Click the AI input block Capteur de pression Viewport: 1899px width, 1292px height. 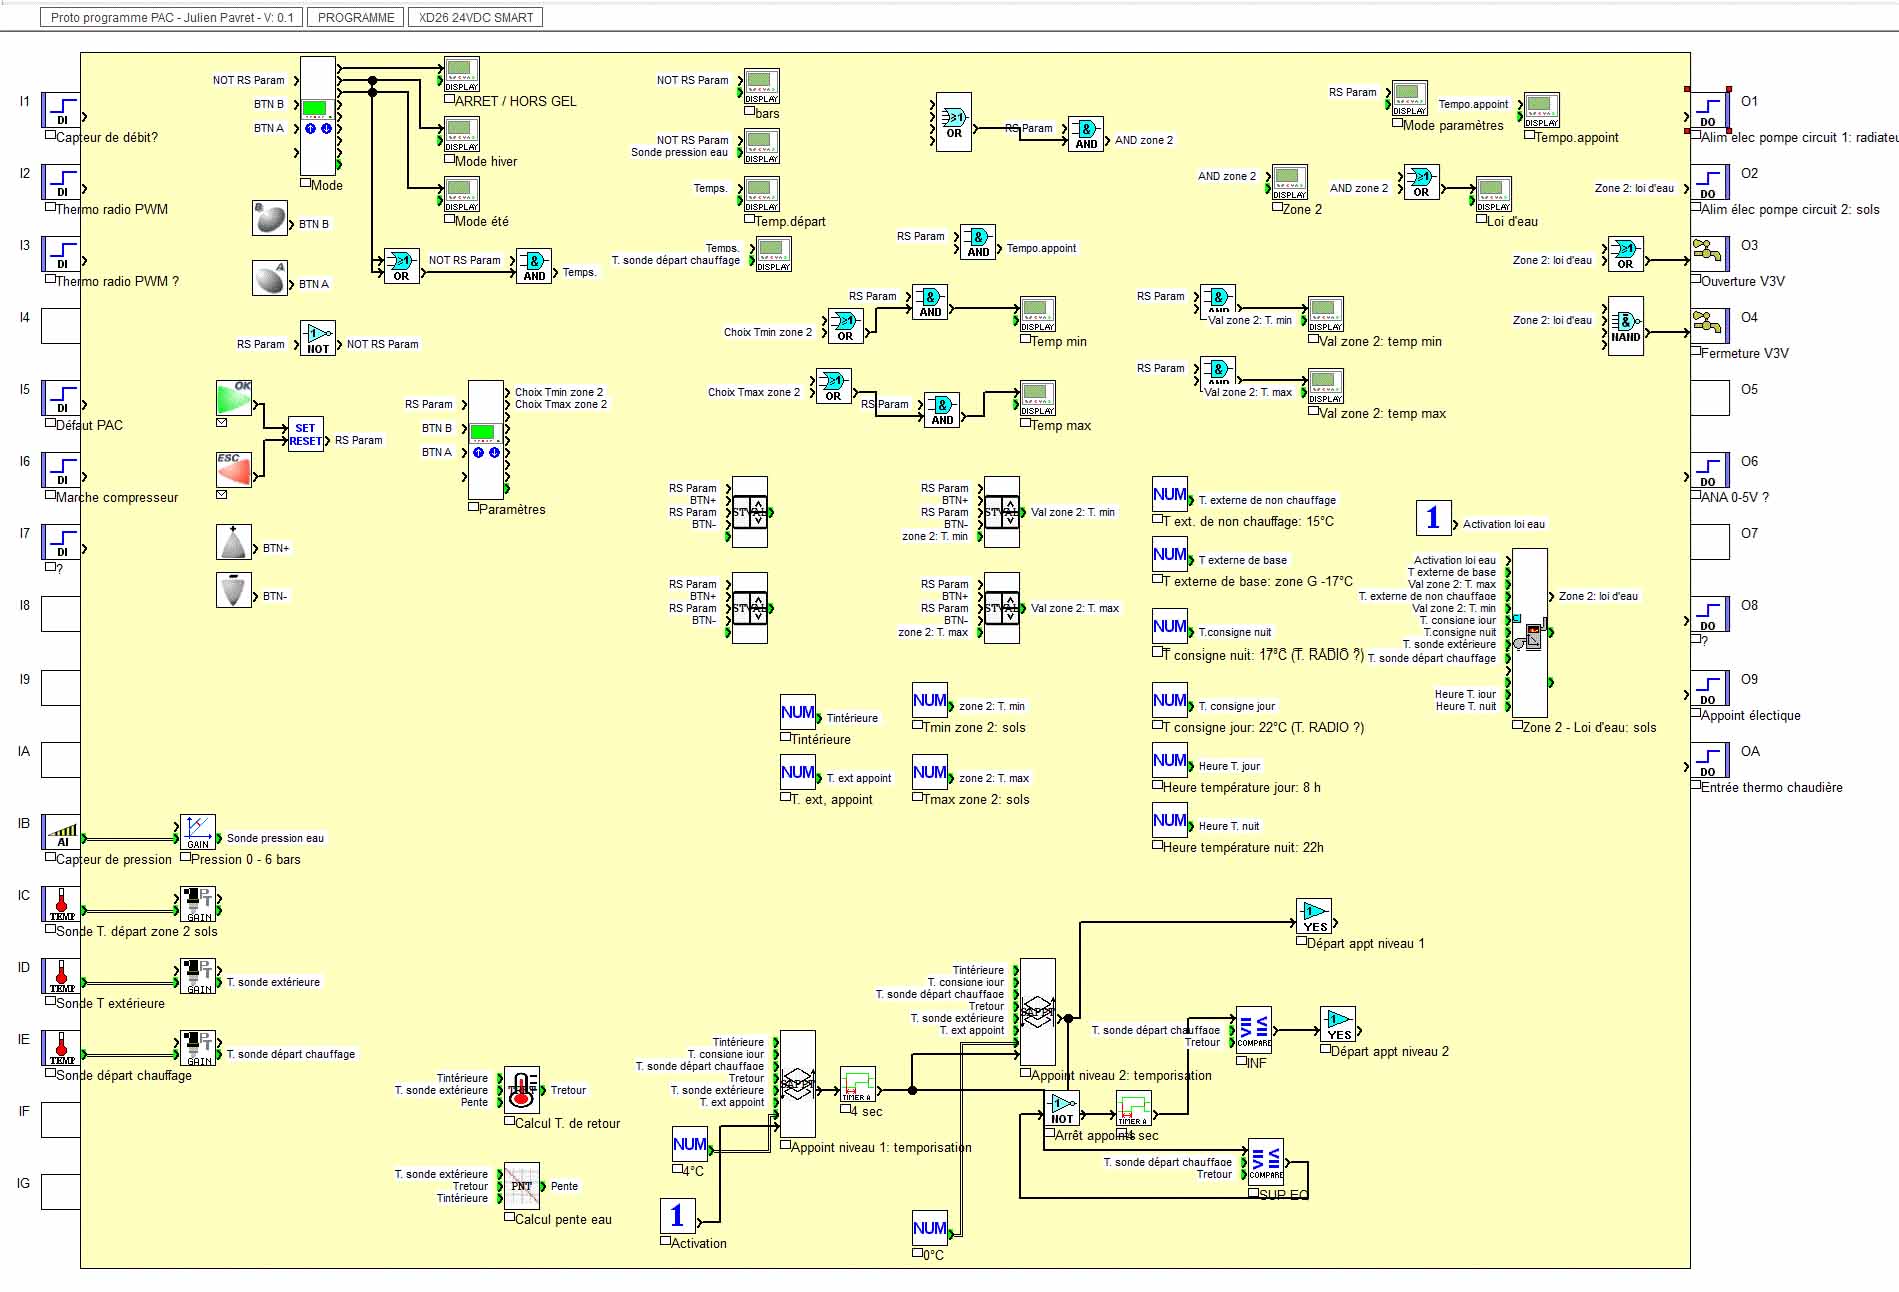pos(62,832)
